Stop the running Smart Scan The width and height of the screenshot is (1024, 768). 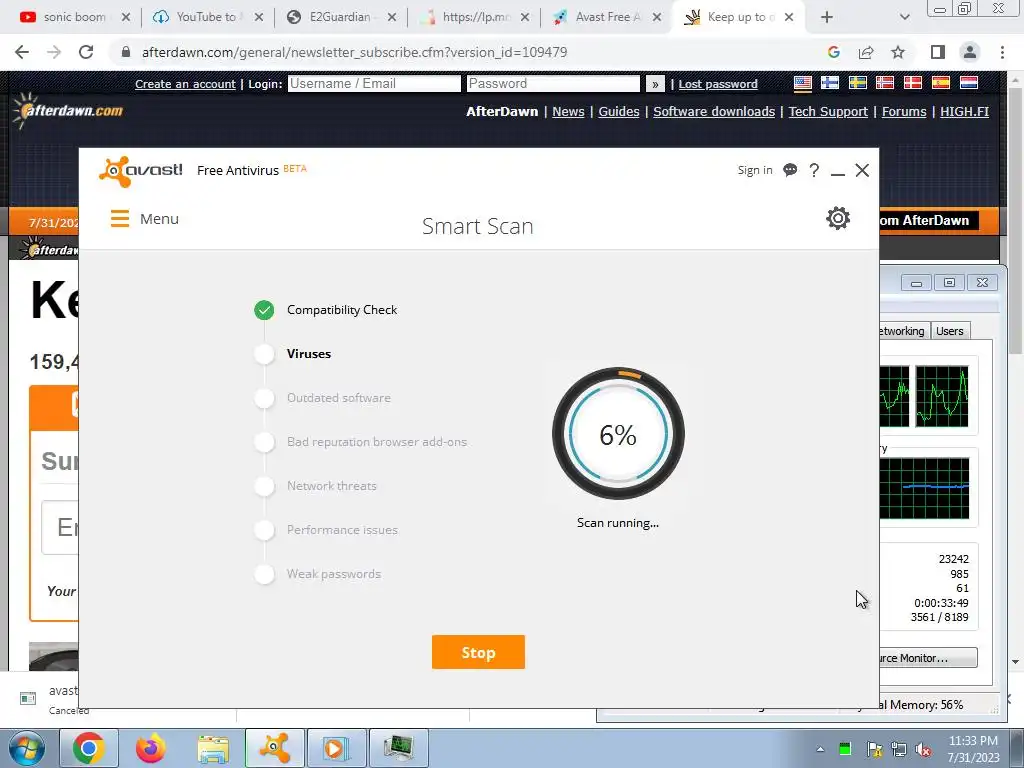click(x=478, y=652)
